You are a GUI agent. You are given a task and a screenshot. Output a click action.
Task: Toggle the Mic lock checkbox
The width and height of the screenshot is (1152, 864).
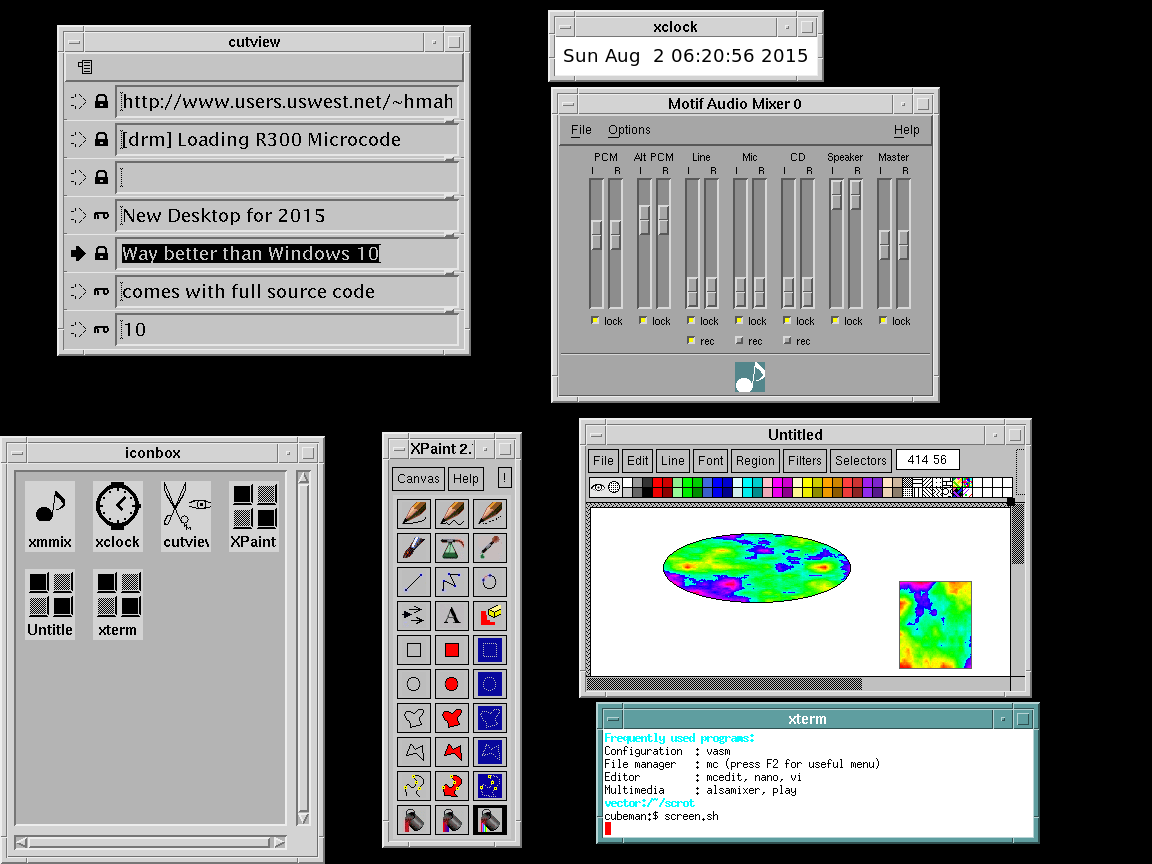point(739,320)
